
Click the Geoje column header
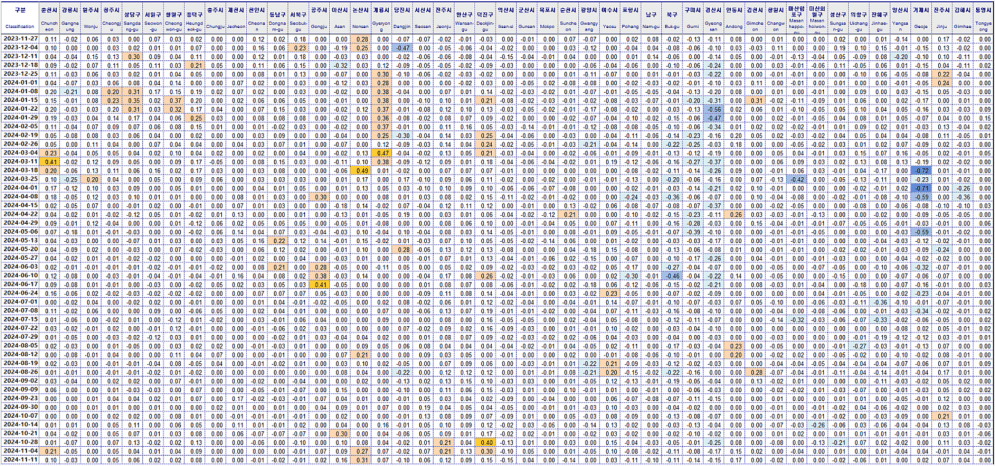(919, 19)
